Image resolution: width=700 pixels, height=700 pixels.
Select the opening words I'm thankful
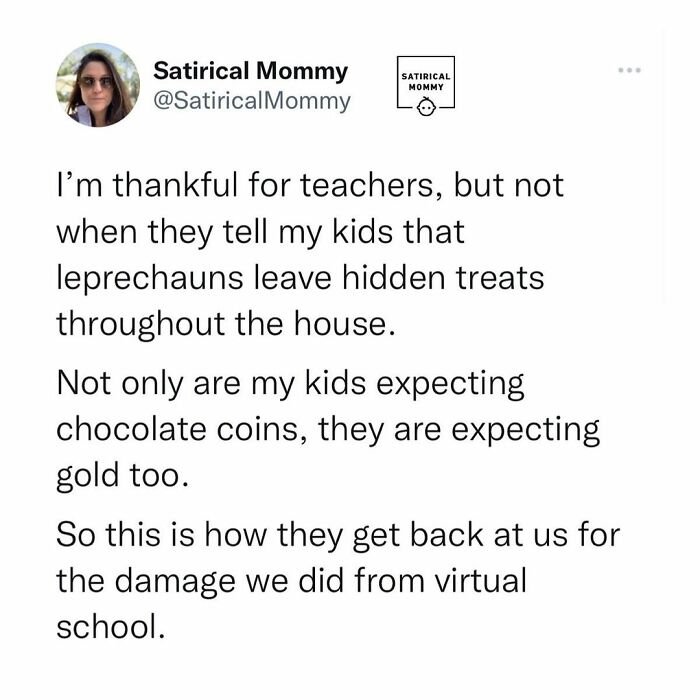pyautogui.click(x=147, y=185)
